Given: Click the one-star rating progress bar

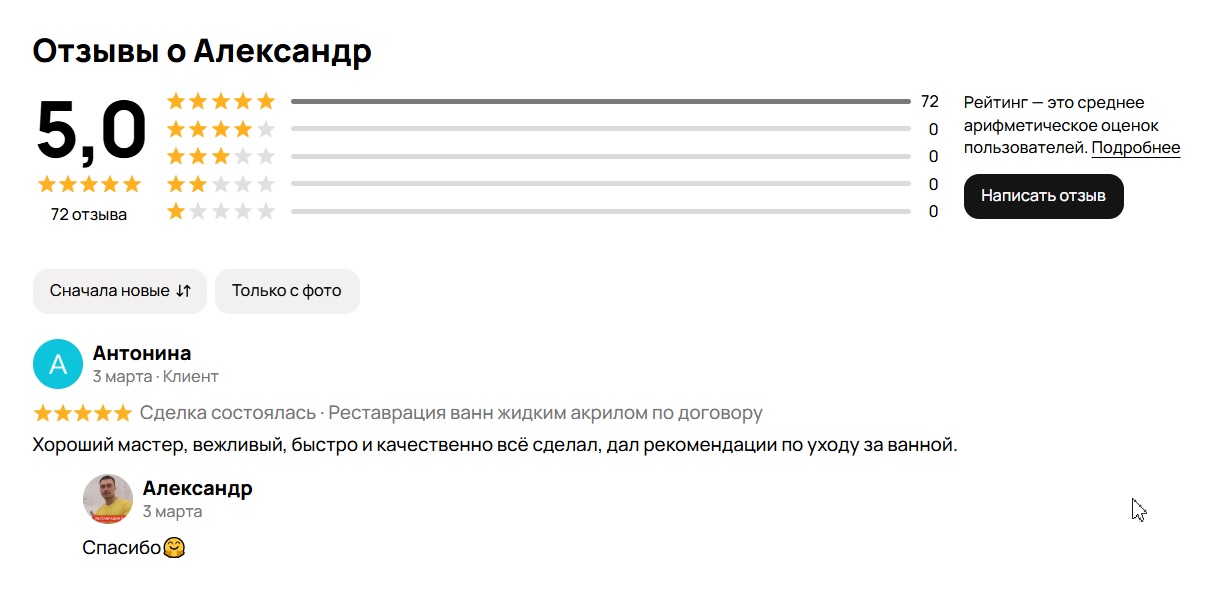Looking at the screenshot, I should click(x=600, y=211).
